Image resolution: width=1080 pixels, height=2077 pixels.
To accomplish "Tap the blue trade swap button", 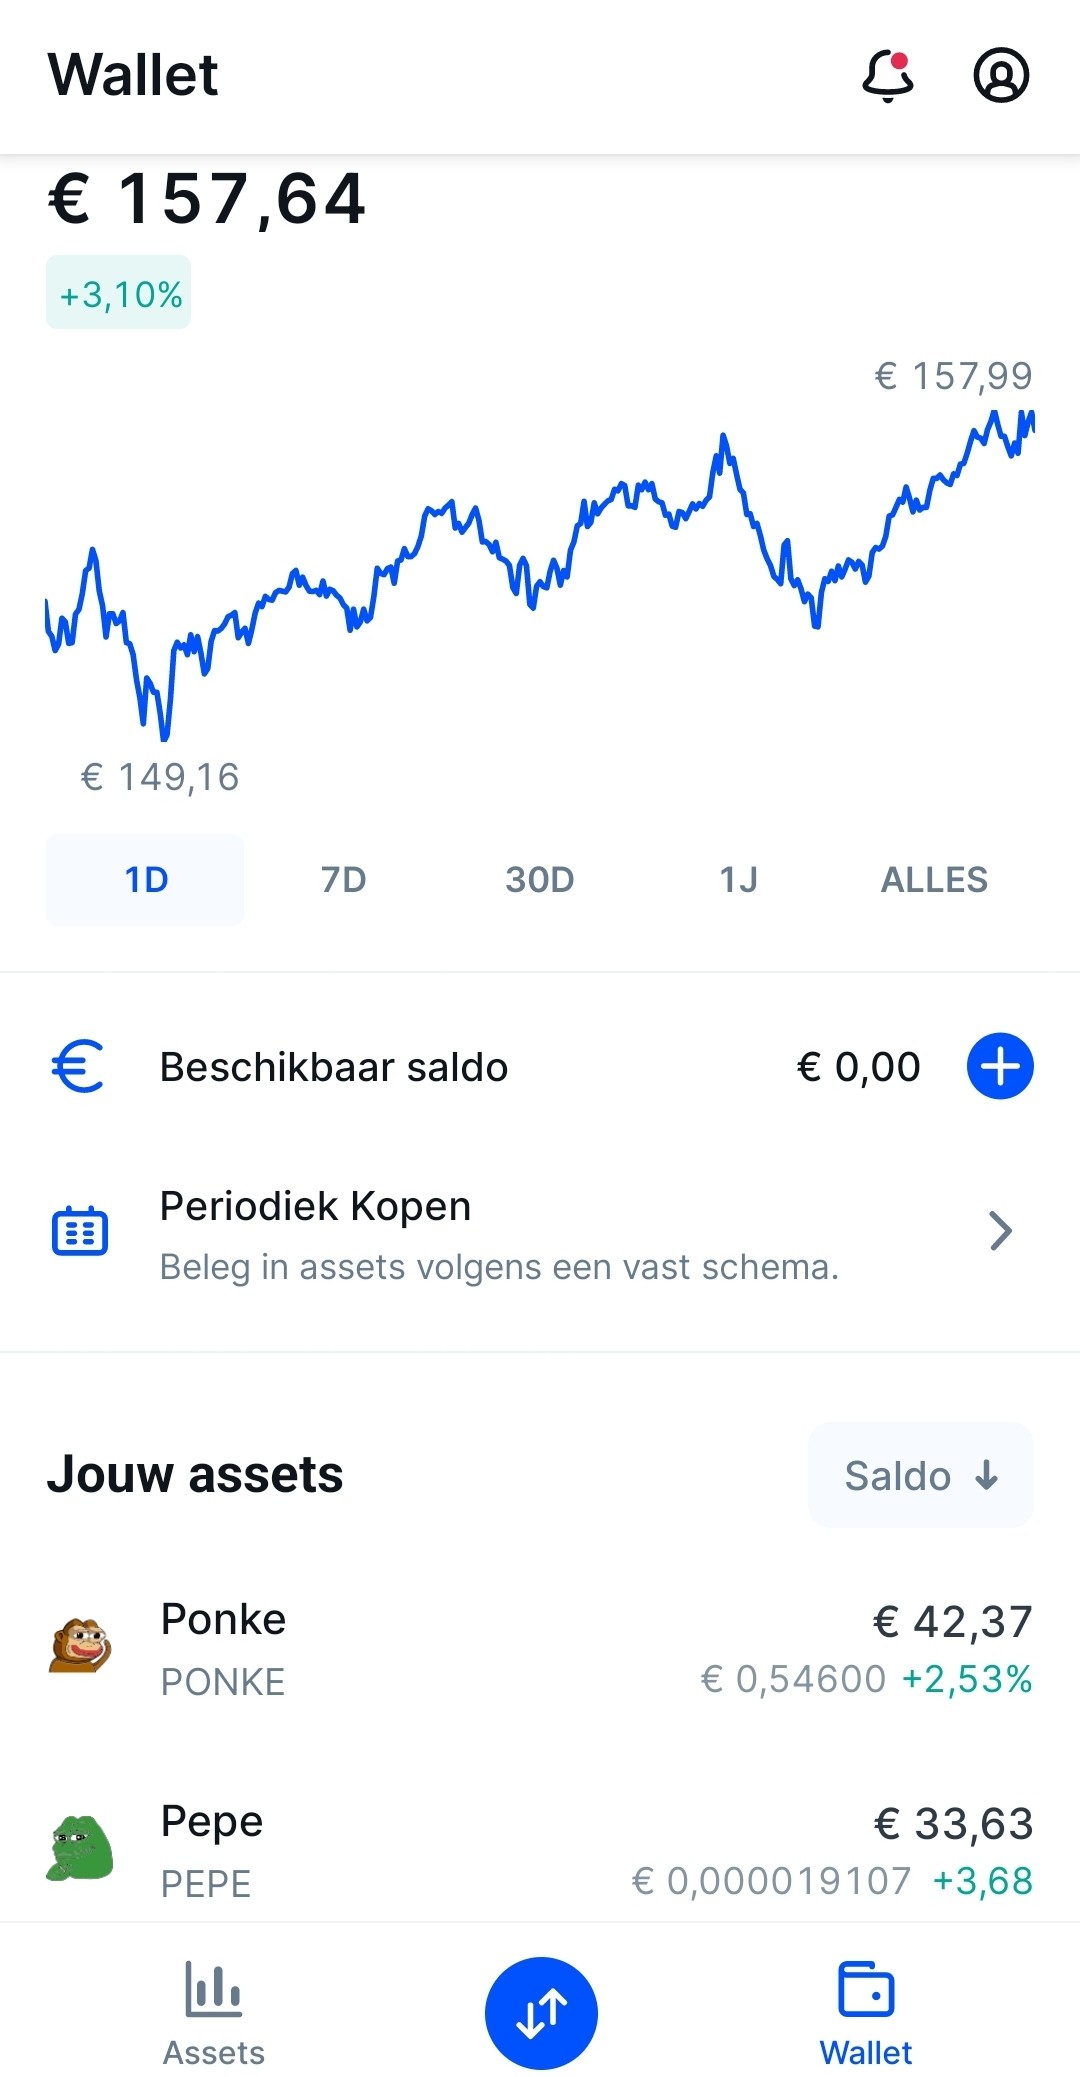I will pos(541,2012).
